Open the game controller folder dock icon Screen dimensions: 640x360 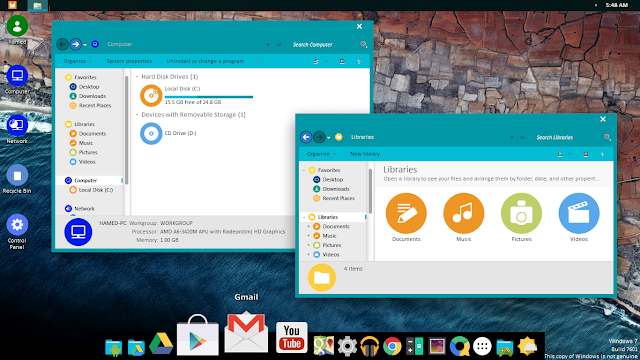click(505, 347)
